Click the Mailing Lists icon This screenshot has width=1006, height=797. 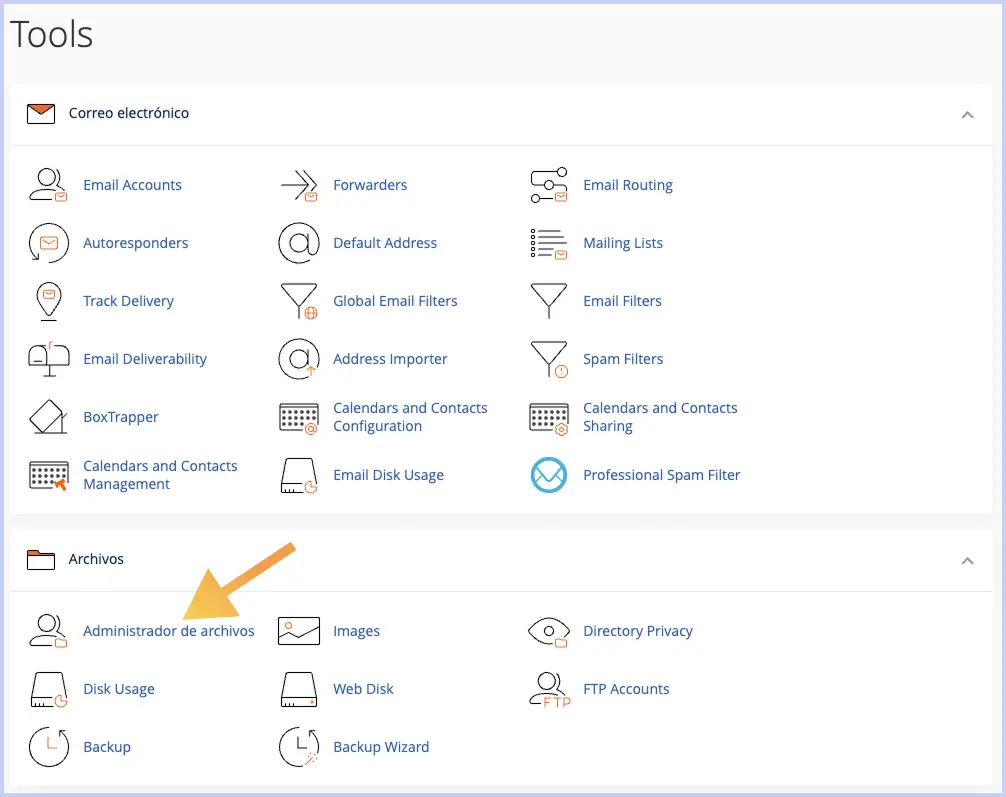(548, 243)
